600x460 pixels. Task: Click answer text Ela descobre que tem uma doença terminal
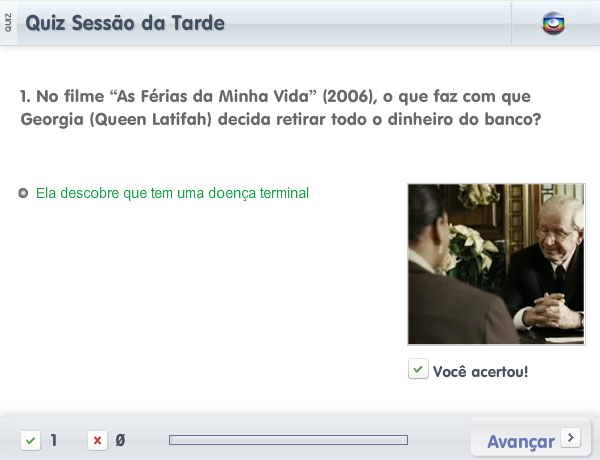point(172,193)
